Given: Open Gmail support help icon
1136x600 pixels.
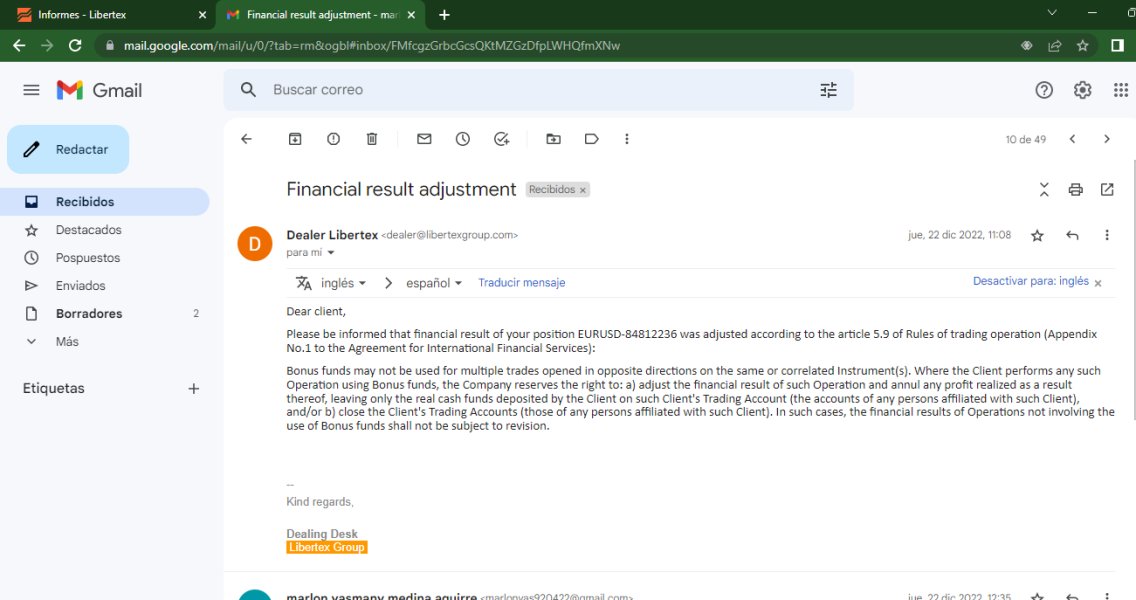Looking at the screenshot, I should coord(1044,90).
